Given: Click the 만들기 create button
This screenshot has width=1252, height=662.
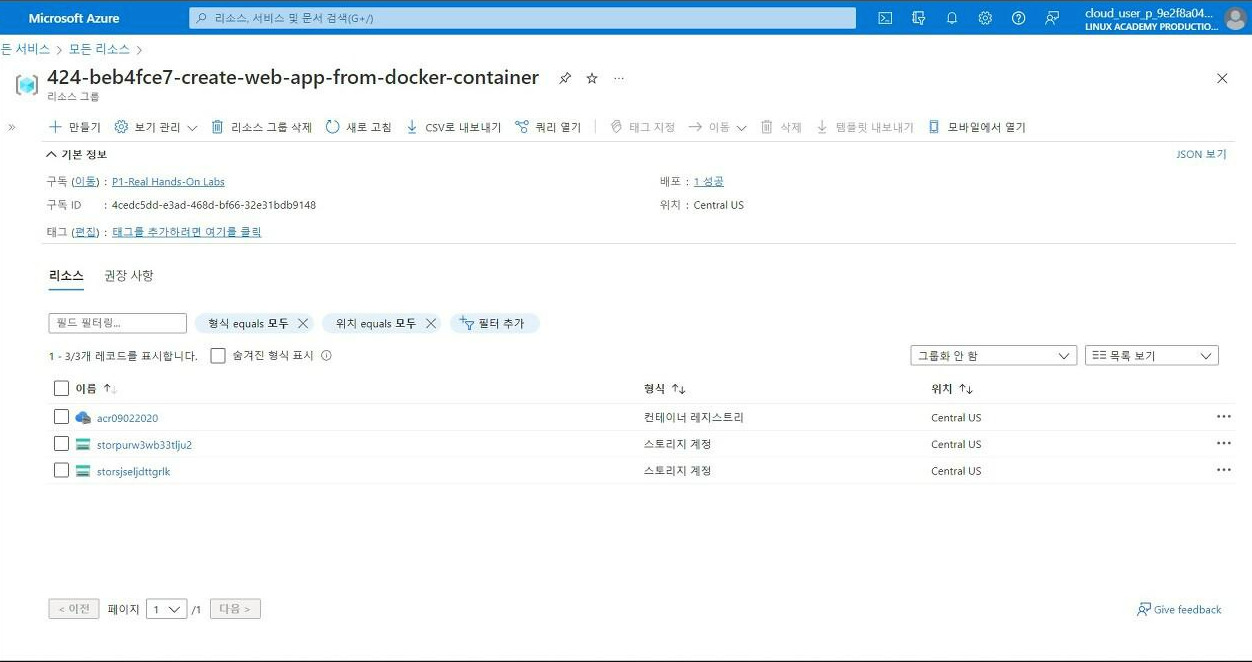Looking at the screenshot, I should coord(75,127).
